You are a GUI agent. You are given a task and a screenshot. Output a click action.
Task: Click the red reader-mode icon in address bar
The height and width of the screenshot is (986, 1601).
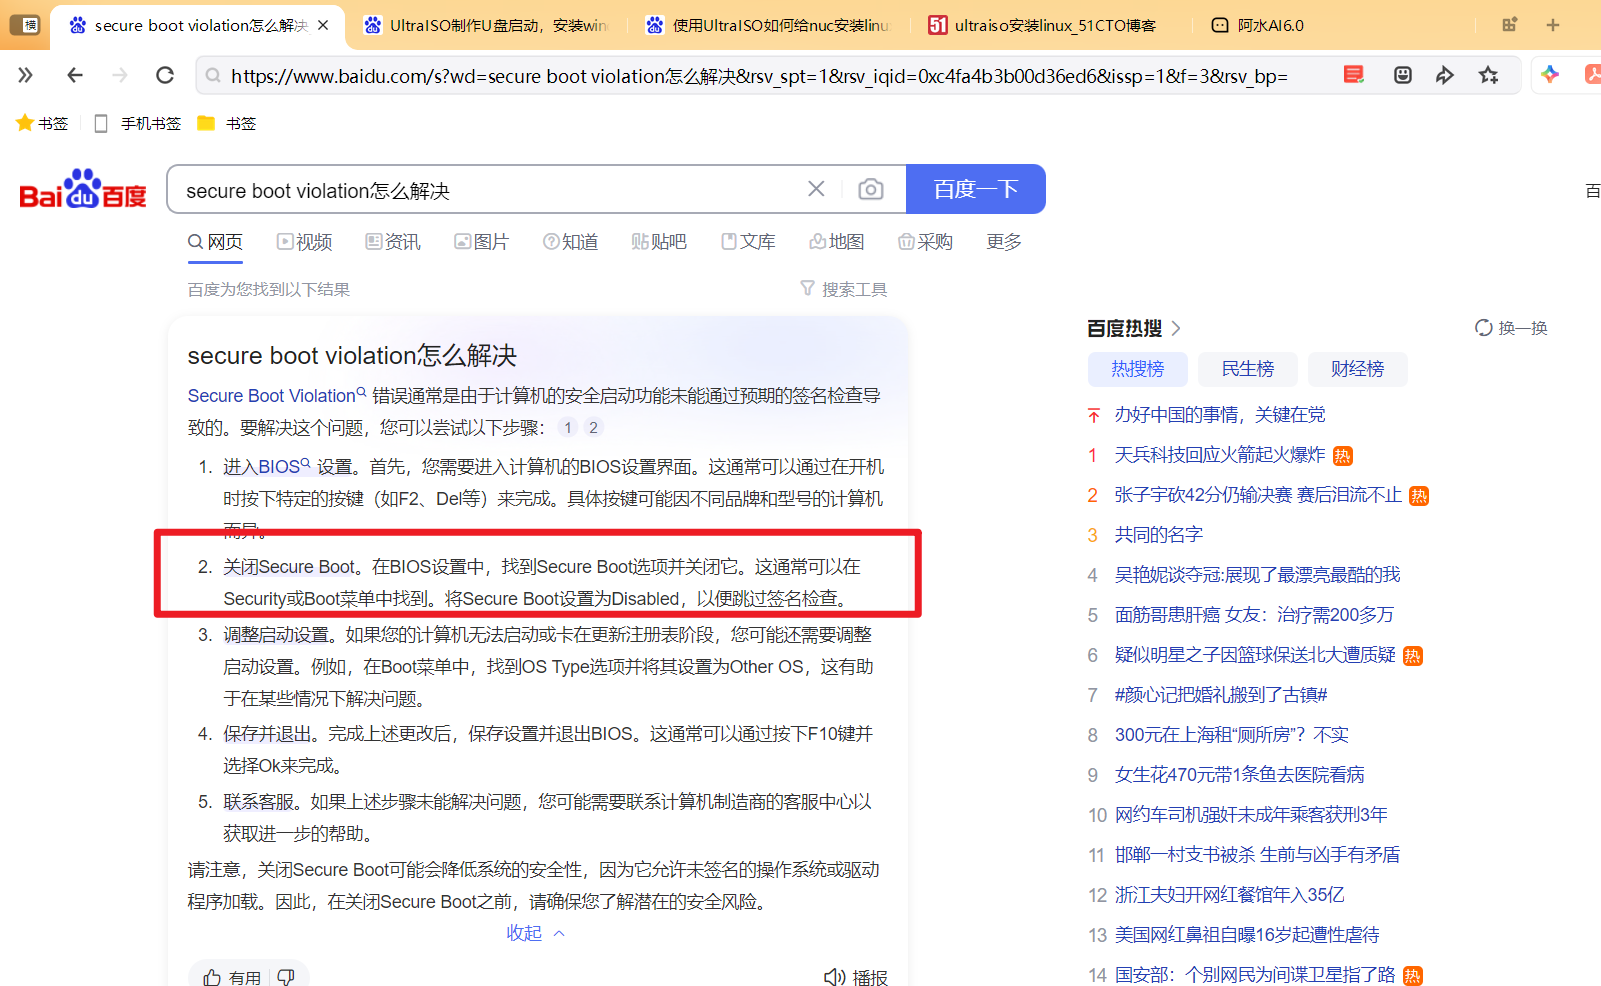1354,75
